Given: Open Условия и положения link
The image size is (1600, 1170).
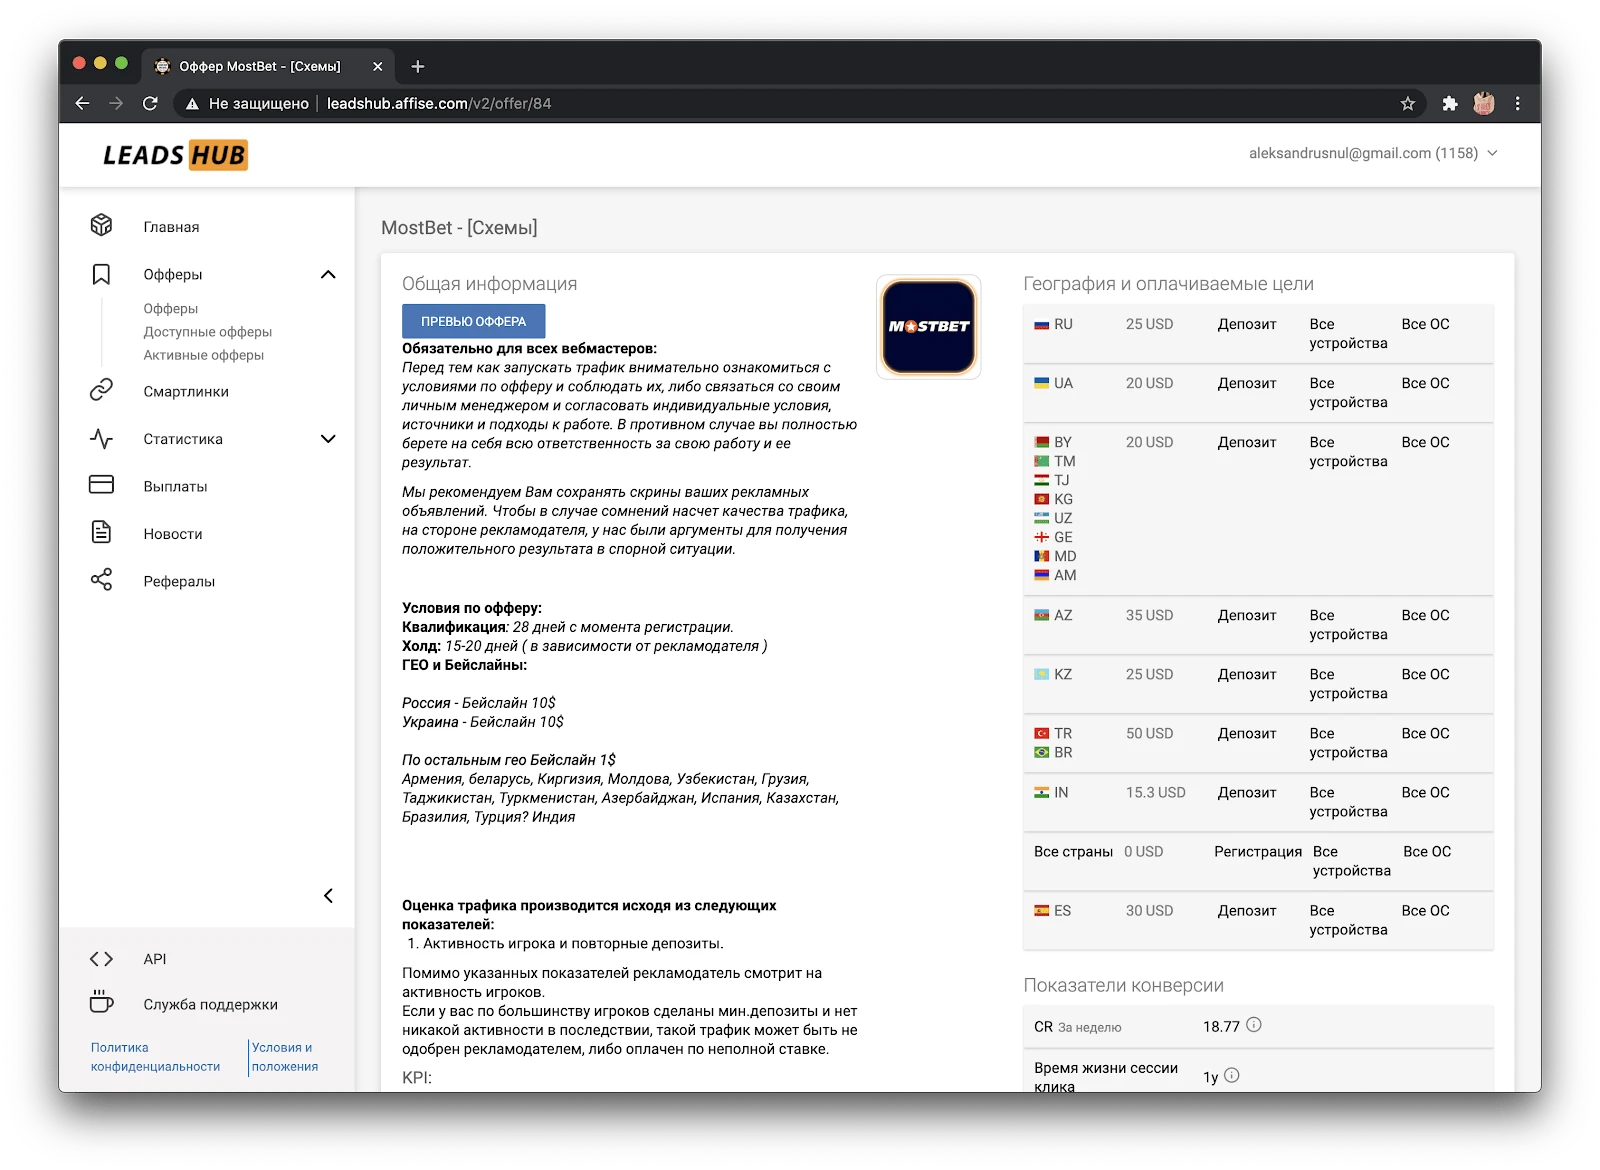Looking at the screenshot, I should [285, 1057].
